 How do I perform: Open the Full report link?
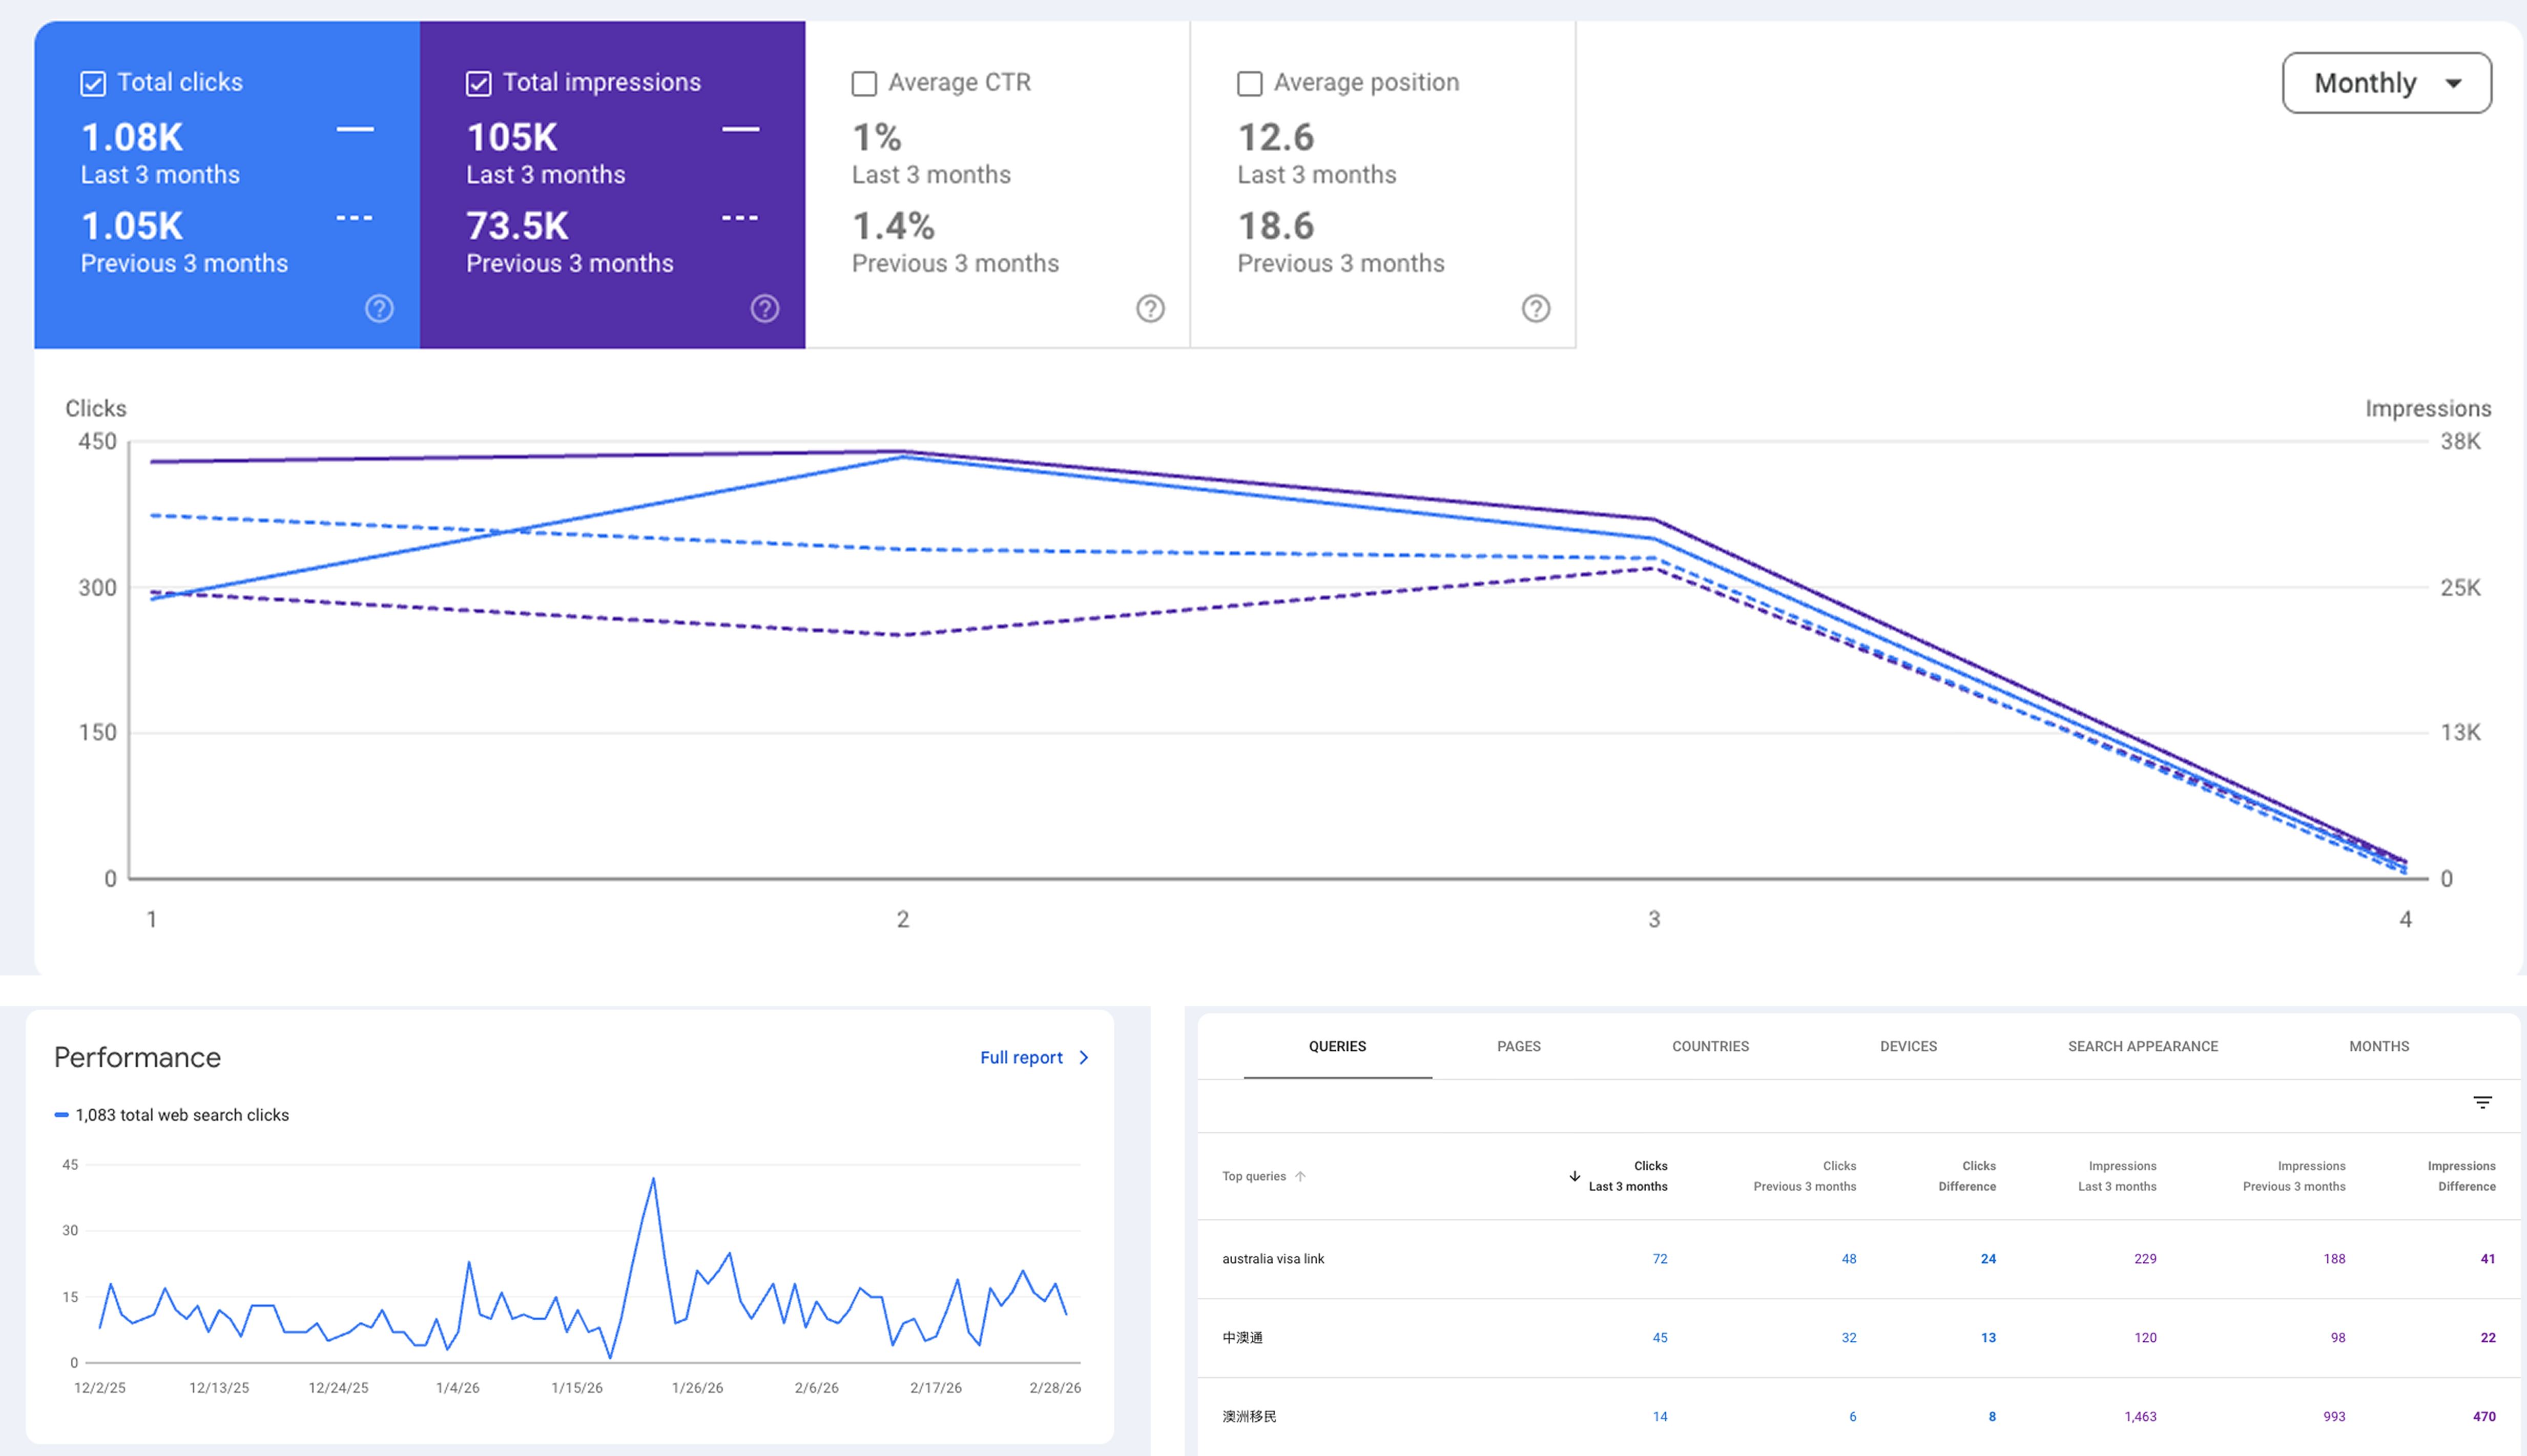[x=1021, y=1057]
